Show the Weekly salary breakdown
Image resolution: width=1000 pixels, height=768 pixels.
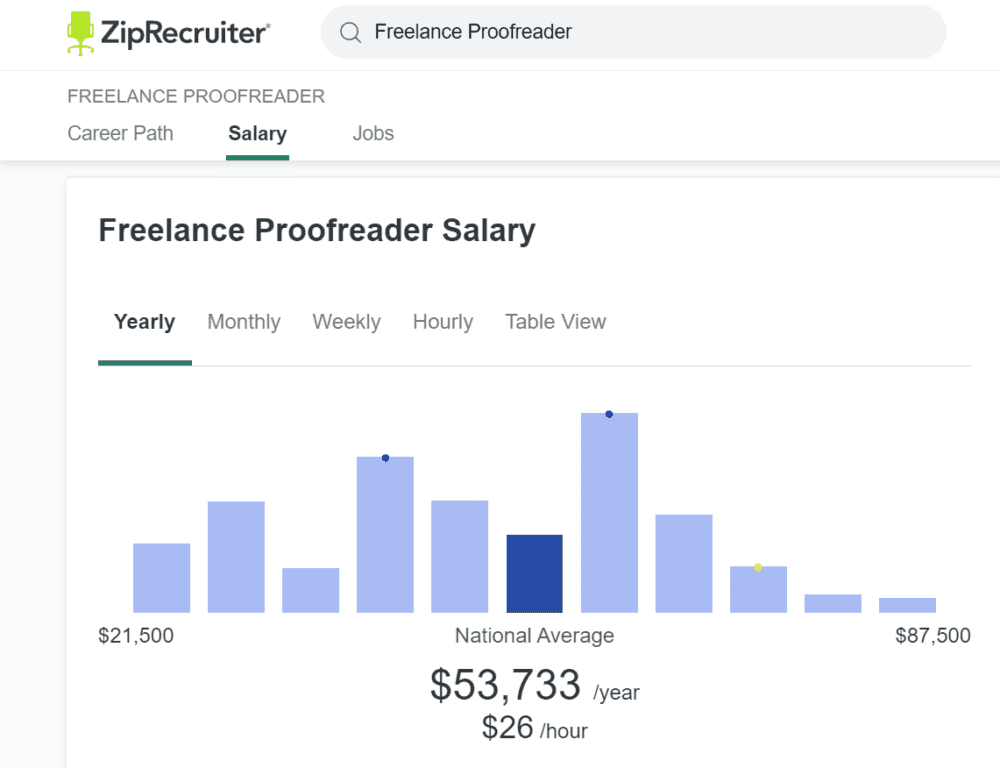pos(346,322)
